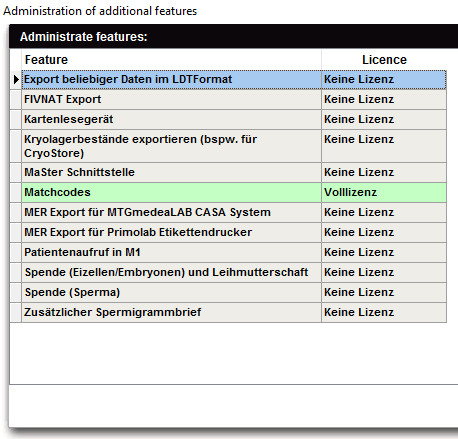
Task: Select 'Export beliebiger Daten im LDTFormat' feature
Action: 171,80
